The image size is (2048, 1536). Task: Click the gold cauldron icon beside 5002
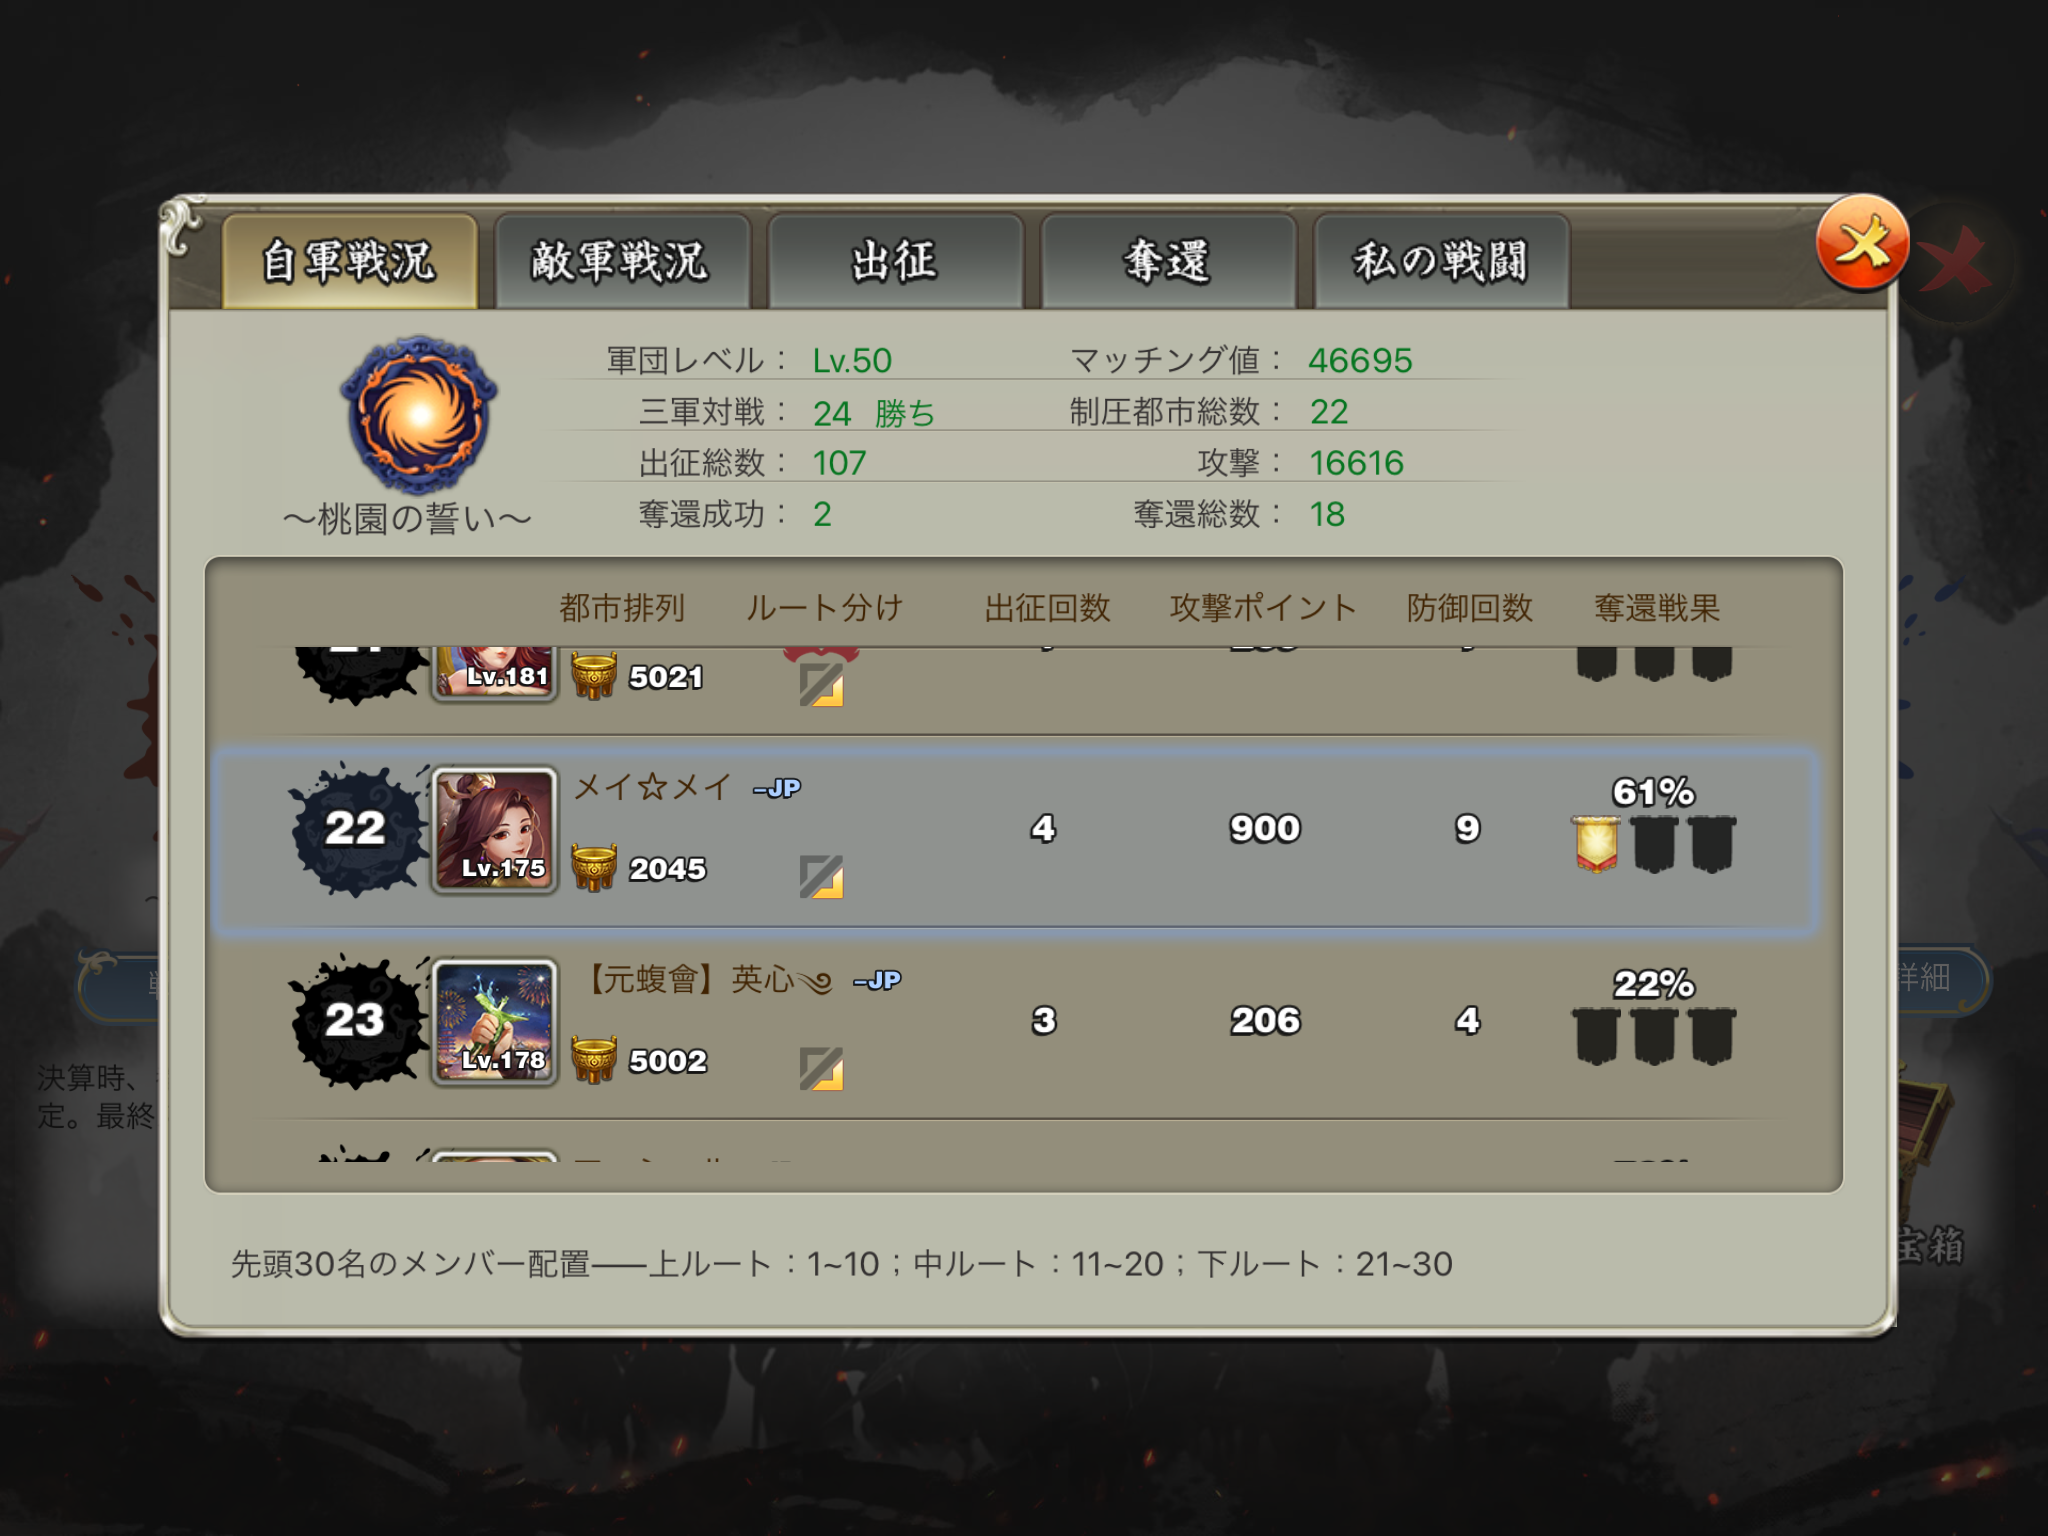pyautogui.click(x=594, y=1059)
